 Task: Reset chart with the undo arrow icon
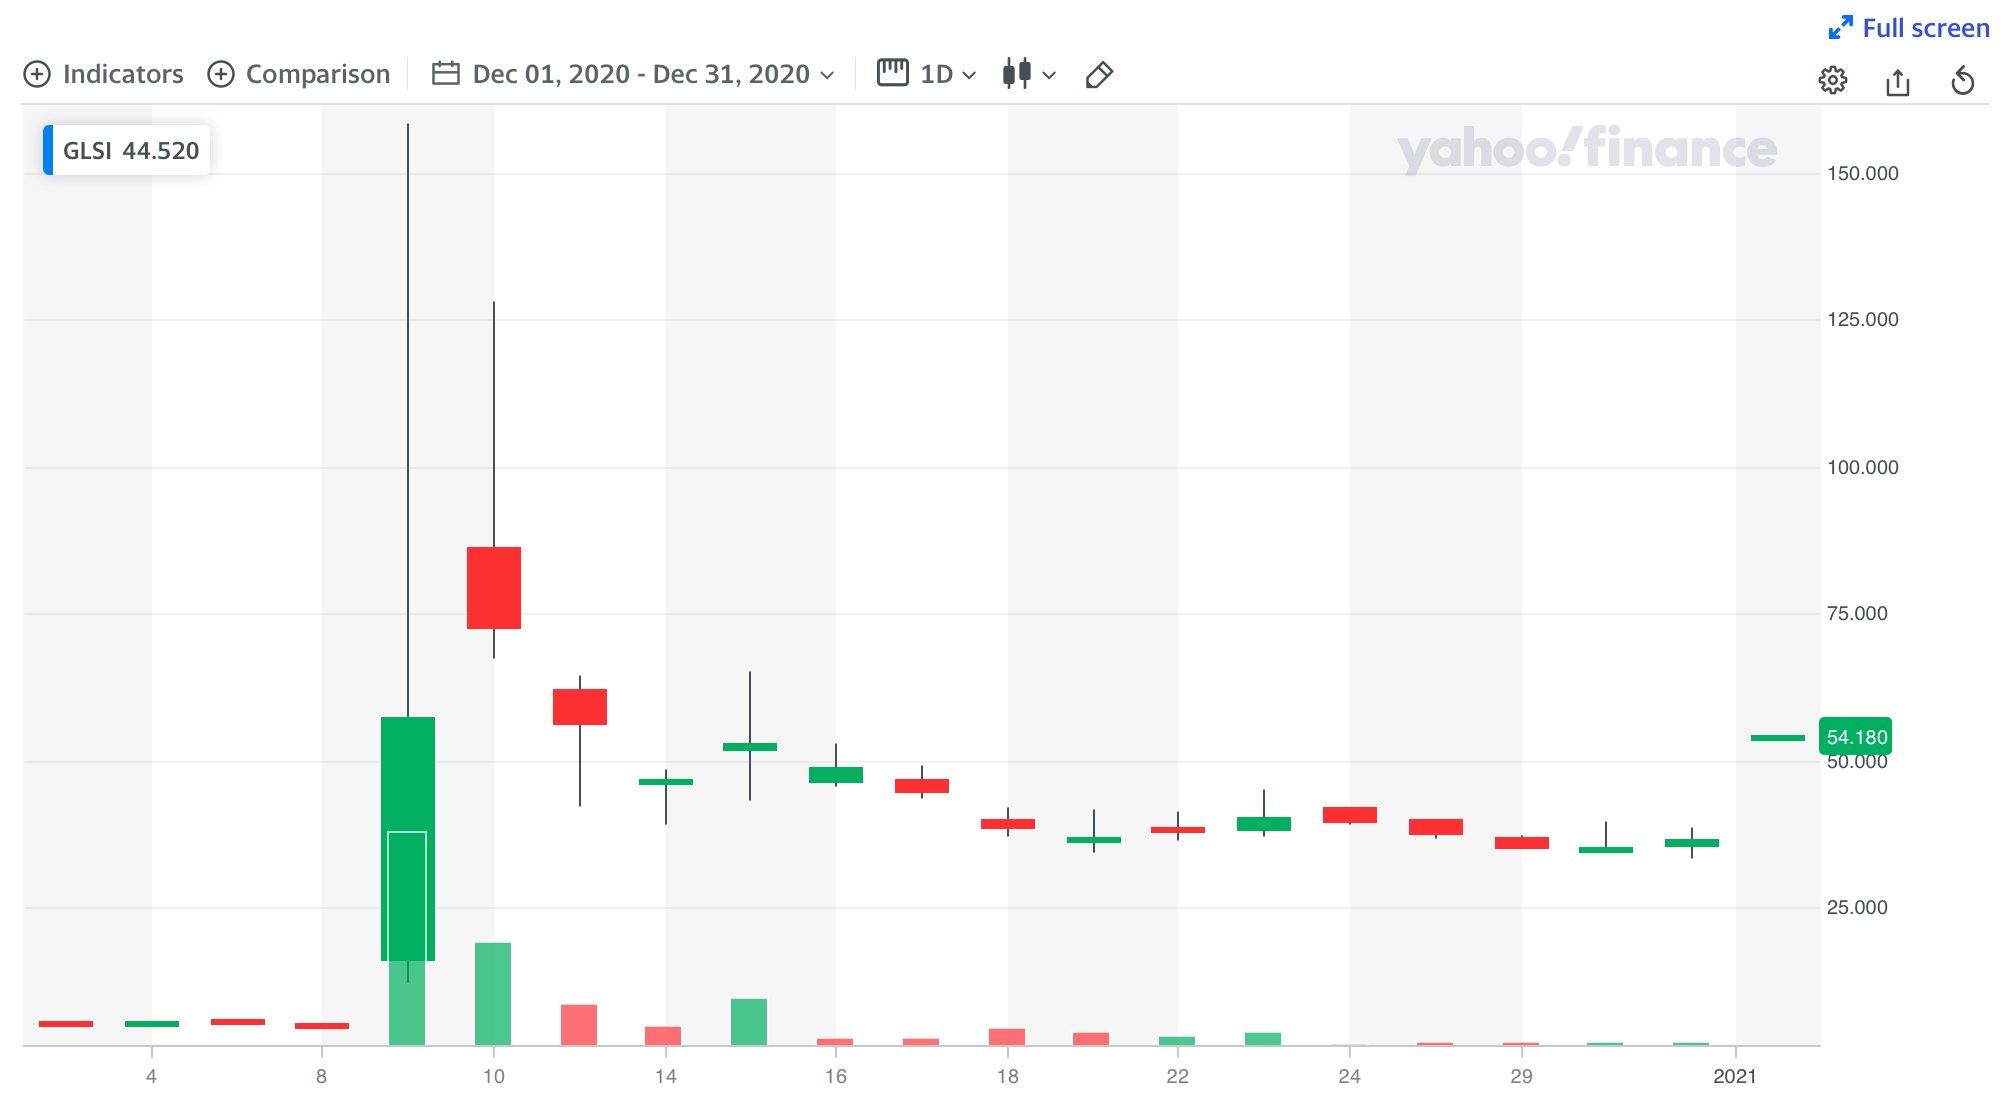pos(1962,81)
